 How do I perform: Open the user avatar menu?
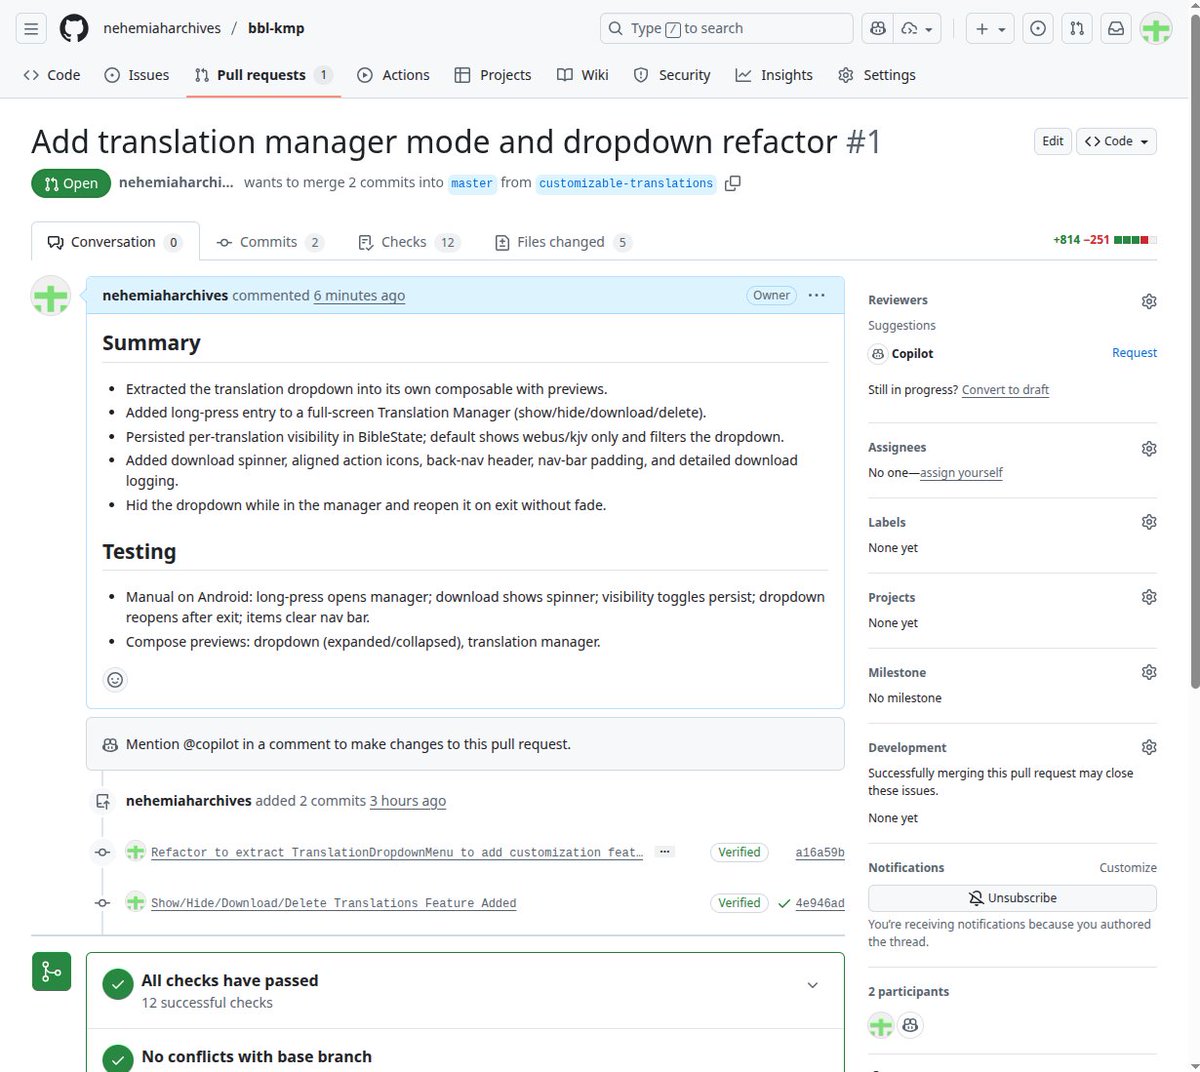pyautogui.click(x=1156, y=29)
